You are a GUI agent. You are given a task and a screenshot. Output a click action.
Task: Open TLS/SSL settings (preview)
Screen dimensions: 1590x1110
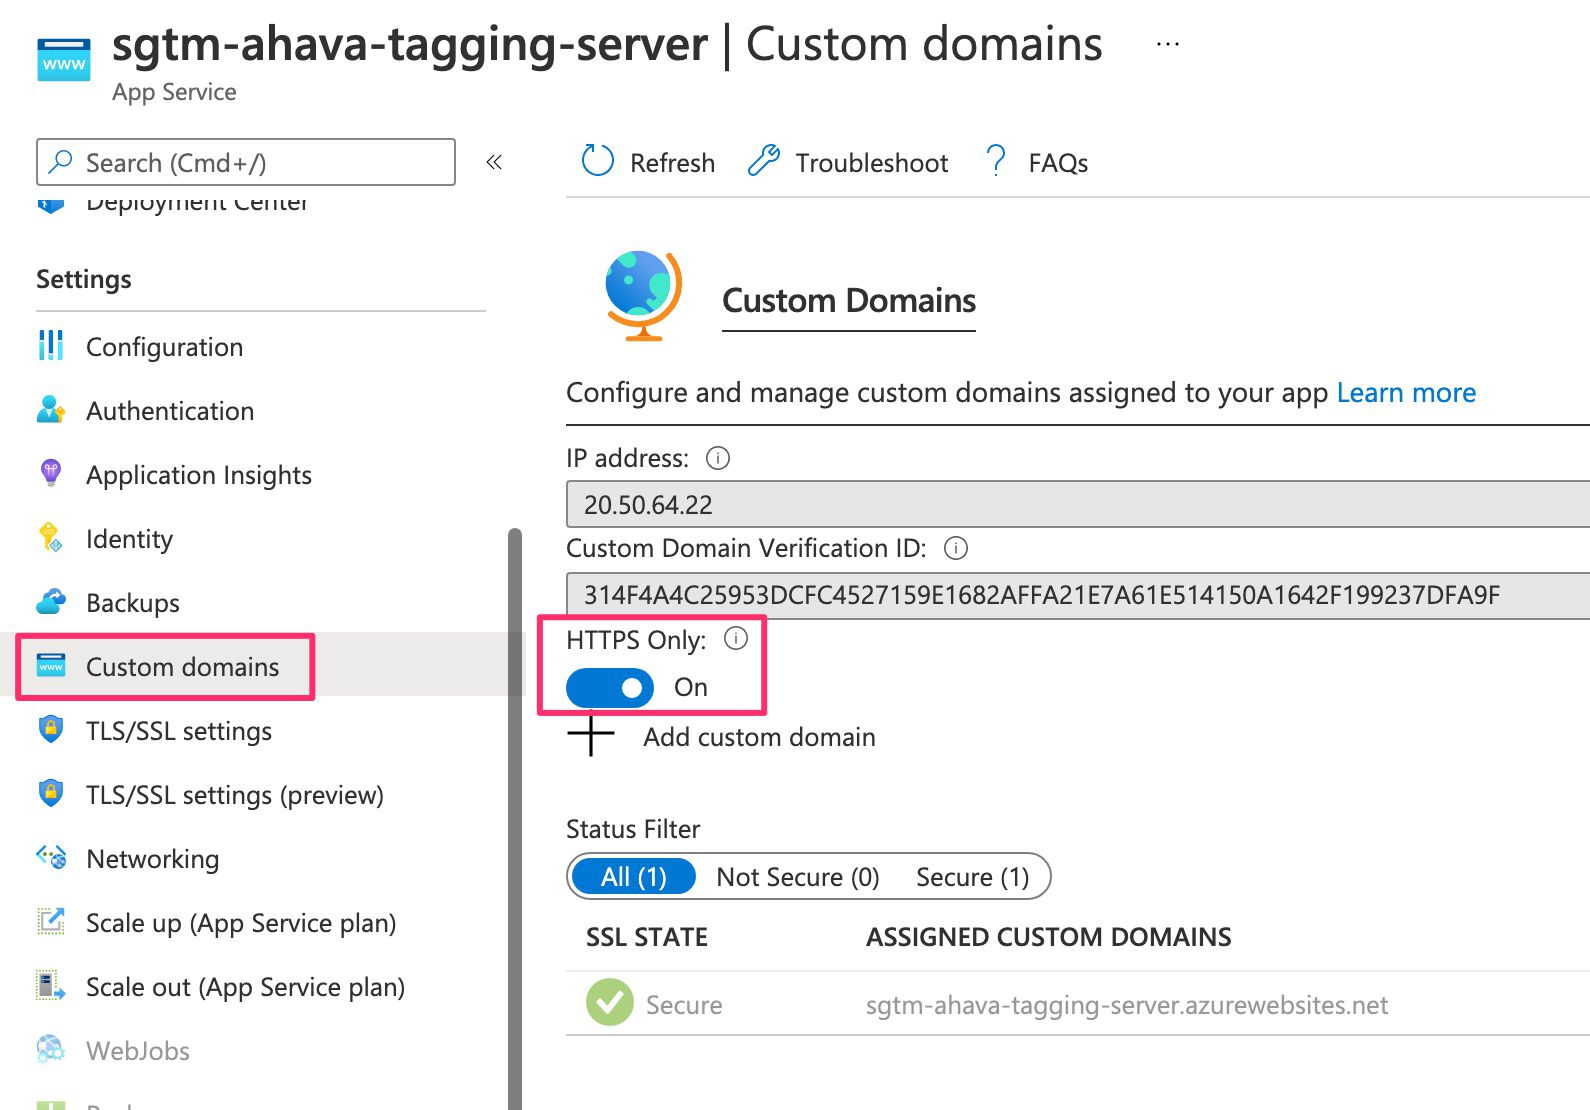click(235, 795)
